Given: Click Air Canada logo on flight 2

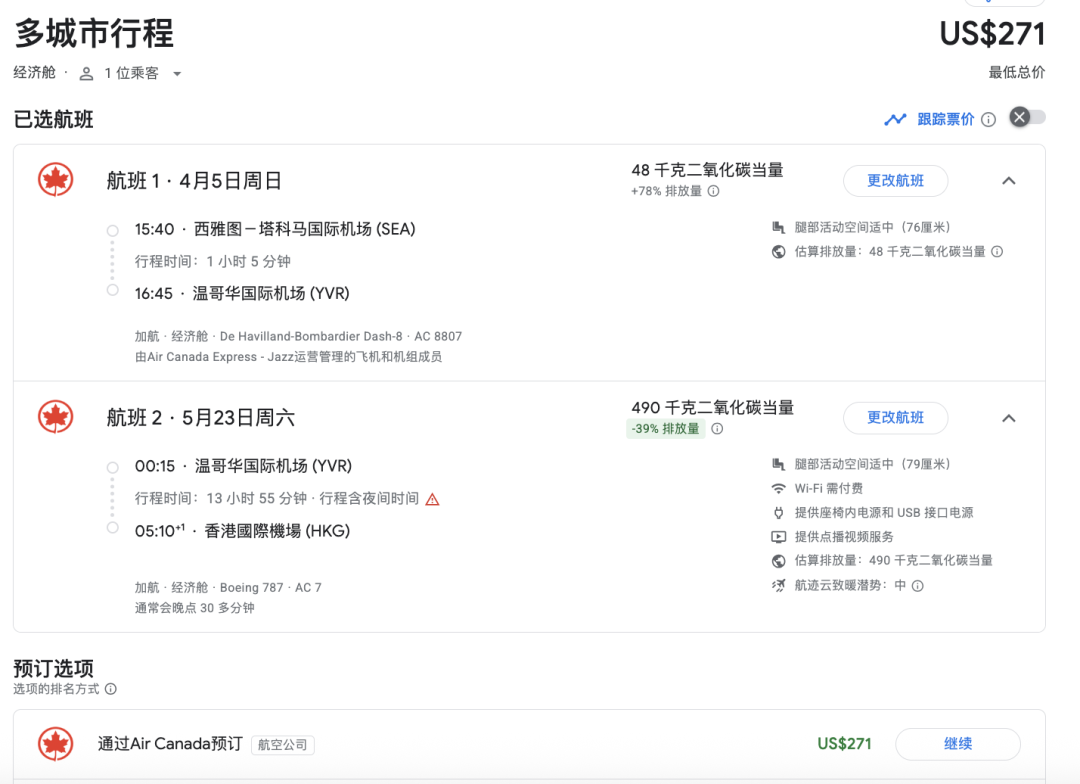Looking at the screenshot, I should (x=56, y=417).
